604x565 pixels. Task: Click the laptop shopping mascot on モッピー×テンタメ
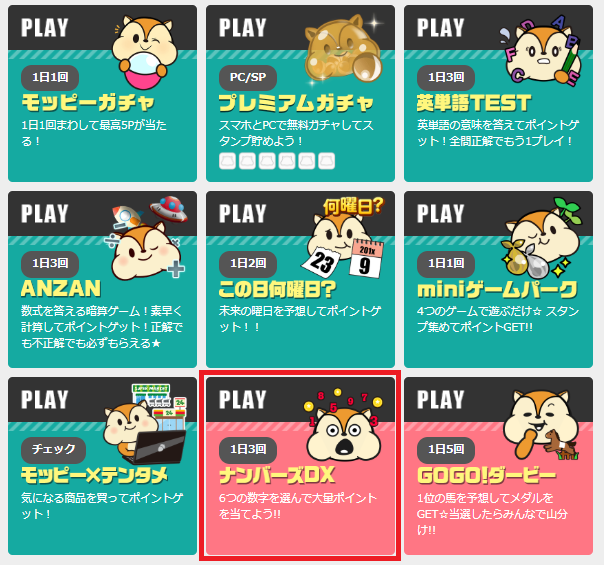click(x=146, y=424)
